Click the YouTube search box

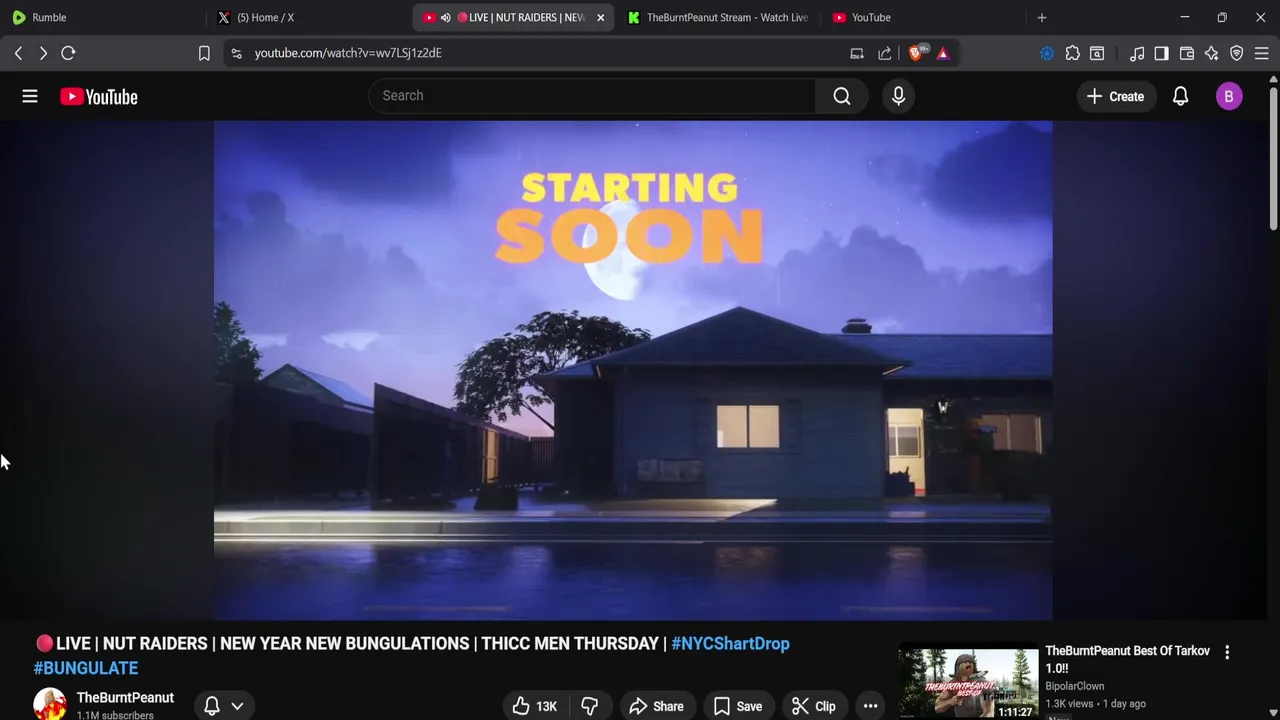[x=592, y=96]
